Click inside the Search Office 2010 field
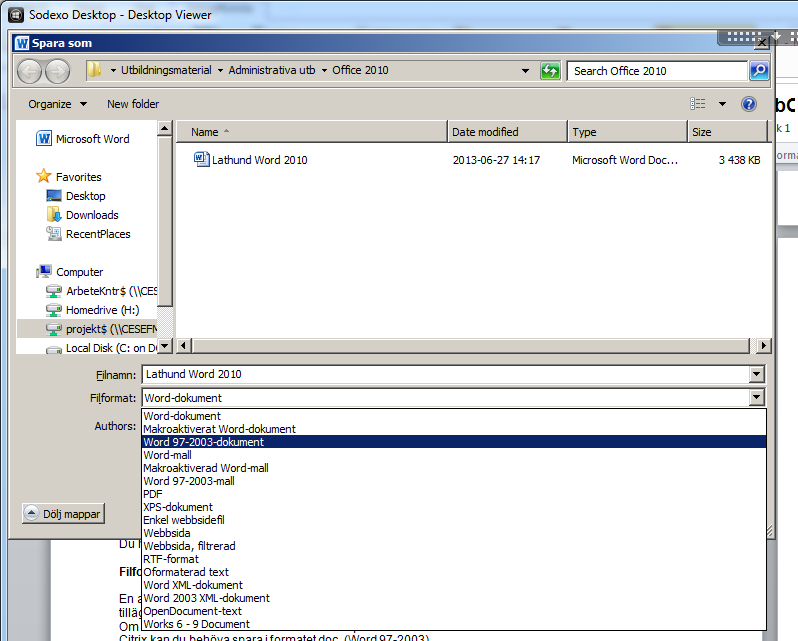The height and width of the screenshot is (641, 798). 658,71
